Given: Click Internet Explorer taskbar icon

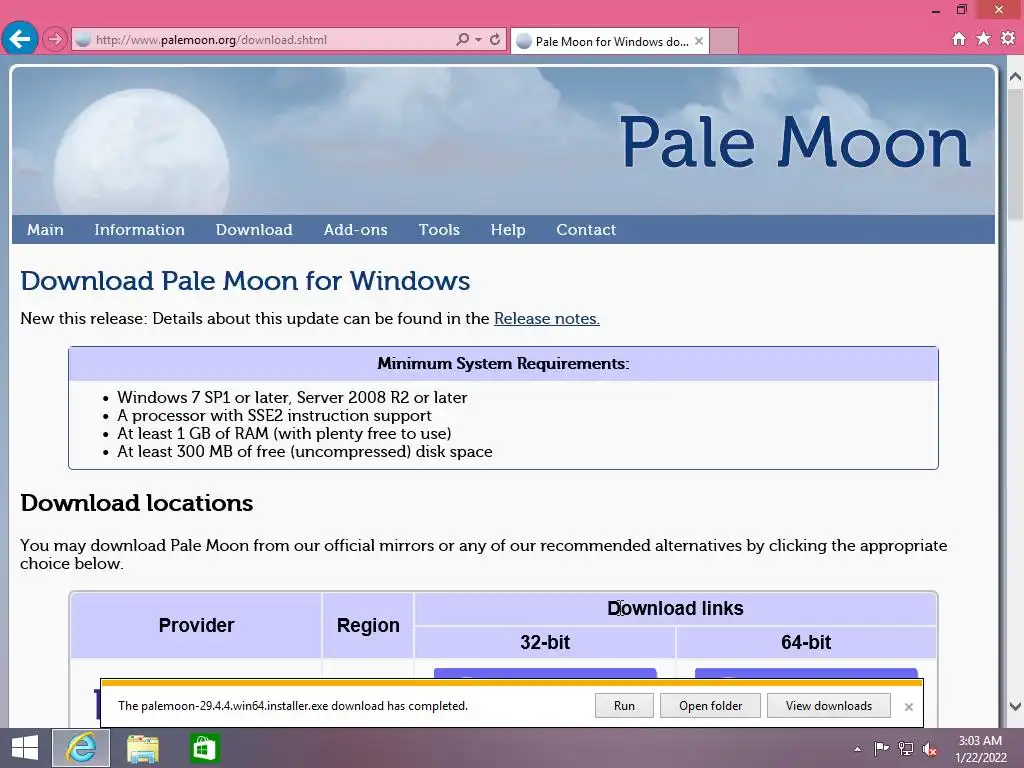Looking at the screenshot, I should (x=81, y=748).
